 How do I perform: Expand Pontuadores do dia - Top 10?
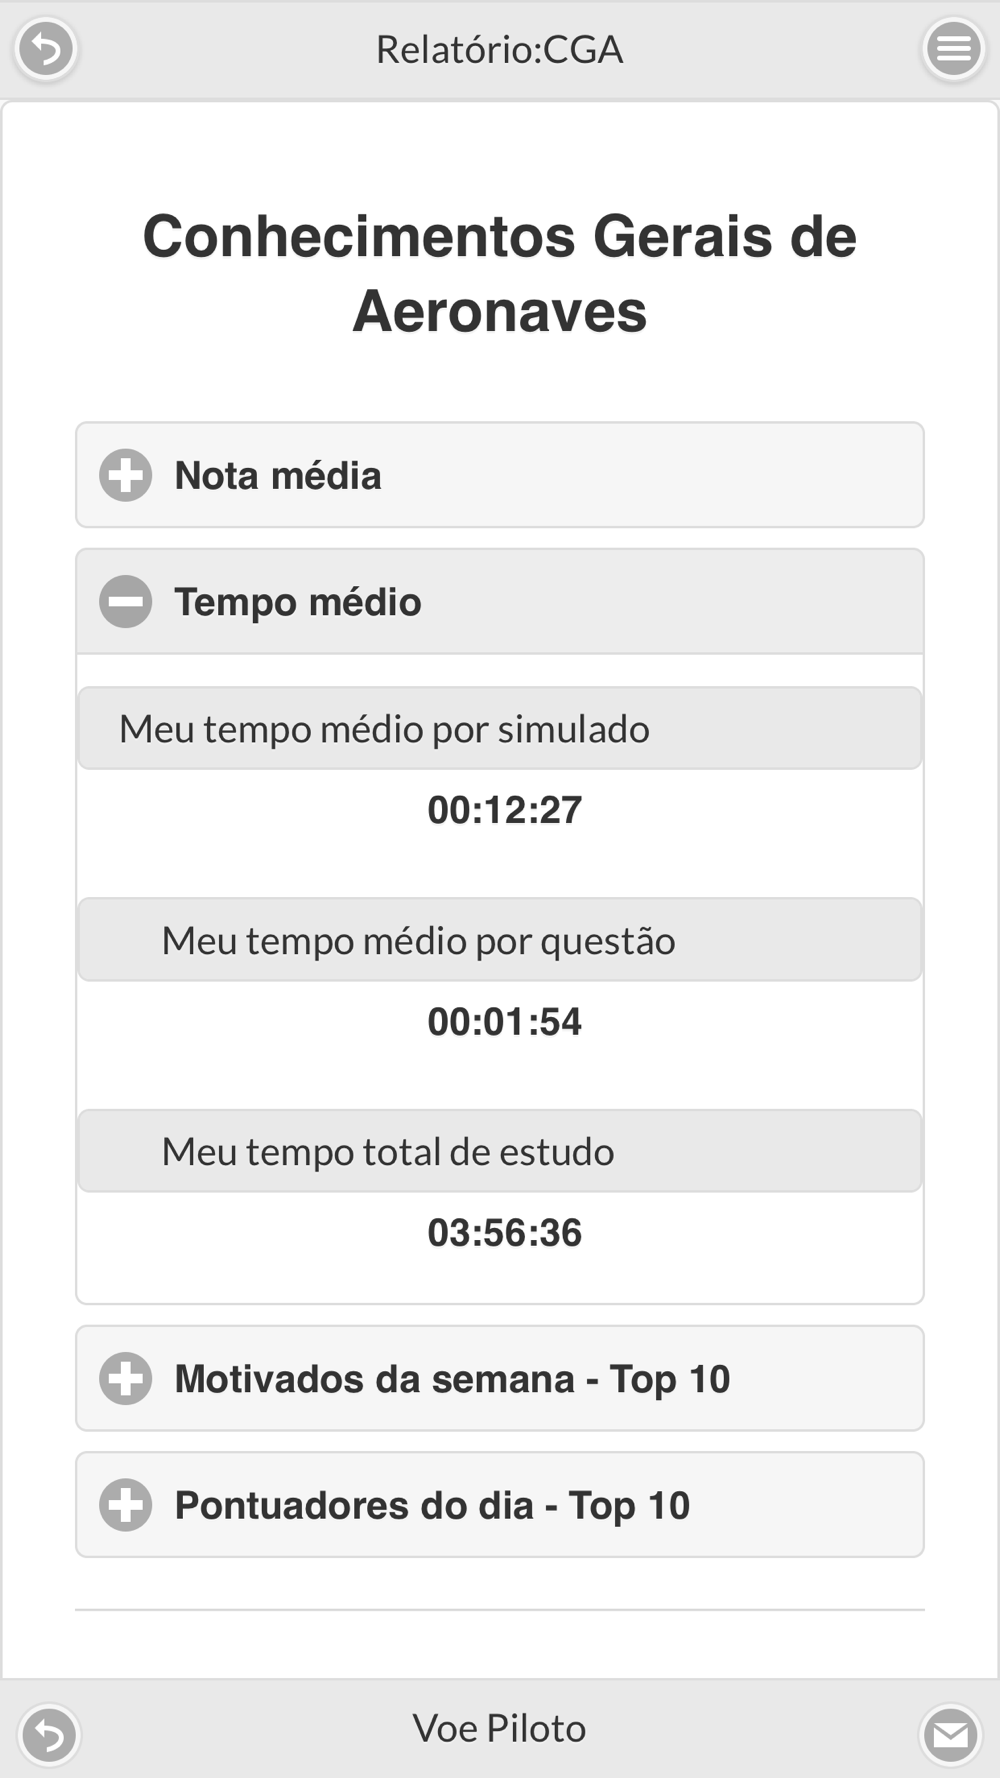pyautogui.click(x=500, y=1504)
